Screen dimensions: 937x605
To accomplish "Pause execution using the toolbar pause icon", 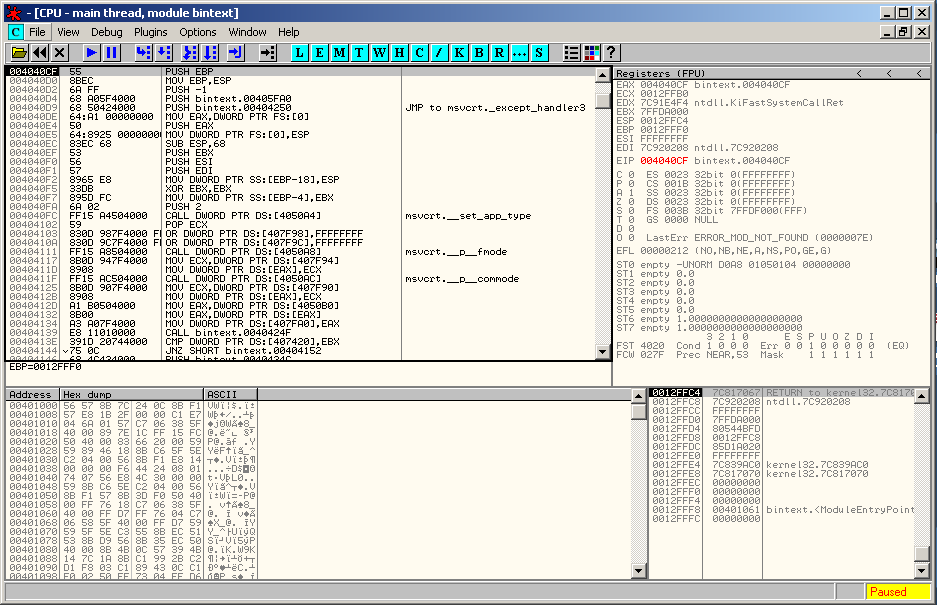I will tap(111, 52).
